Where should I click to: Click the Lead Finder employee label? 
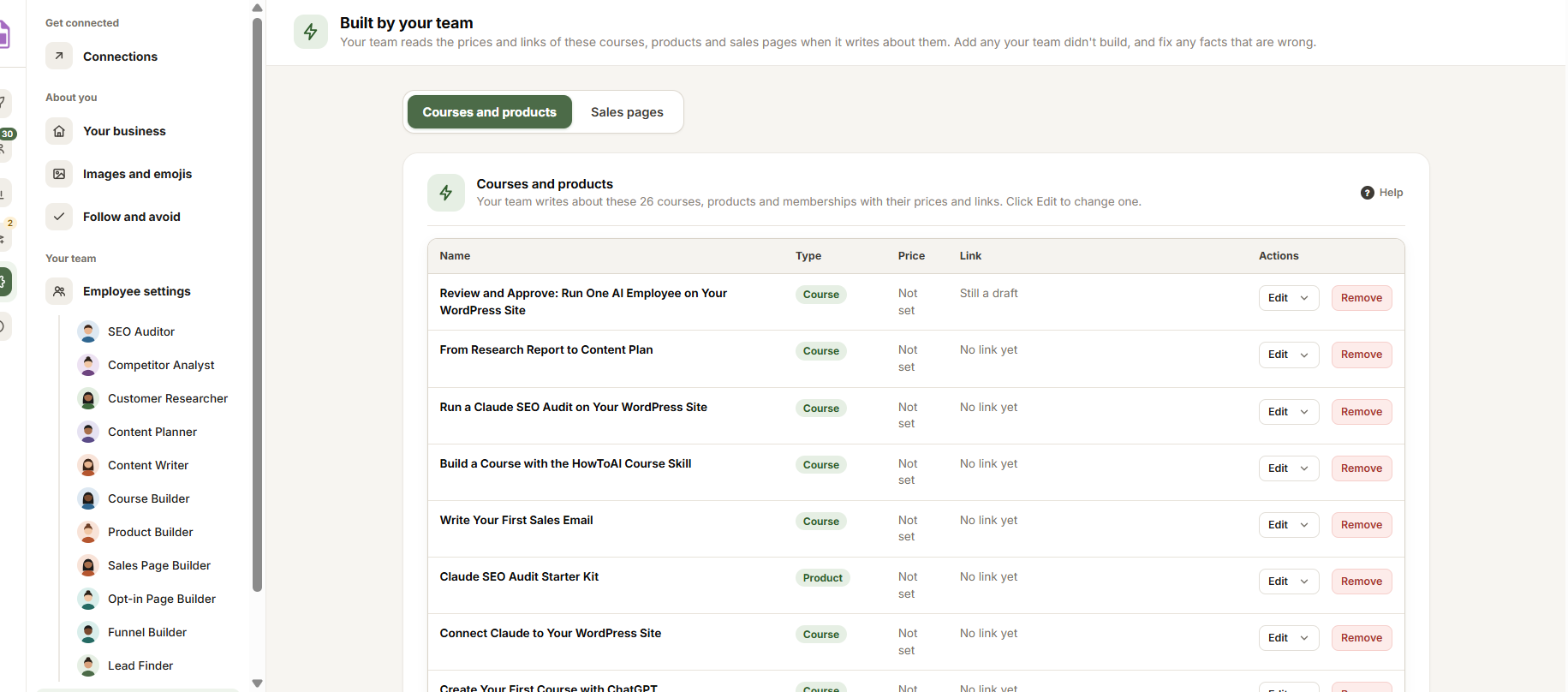pos(140,665)
